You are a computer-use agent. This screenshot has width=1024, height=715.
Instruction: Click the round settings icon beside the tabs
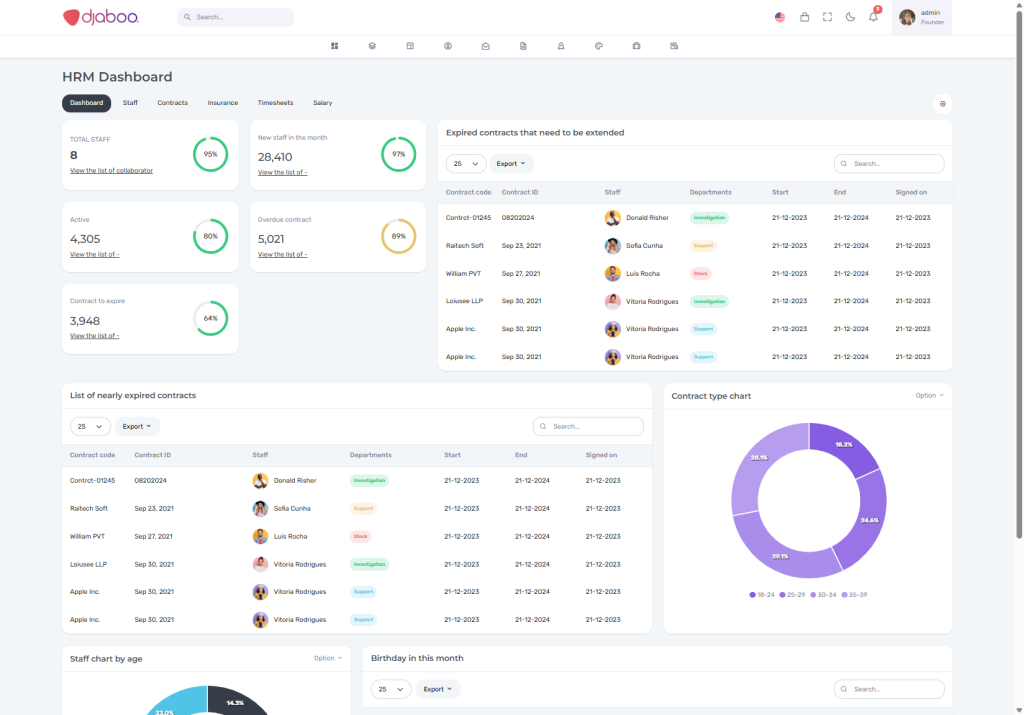(x=942, y=104)
